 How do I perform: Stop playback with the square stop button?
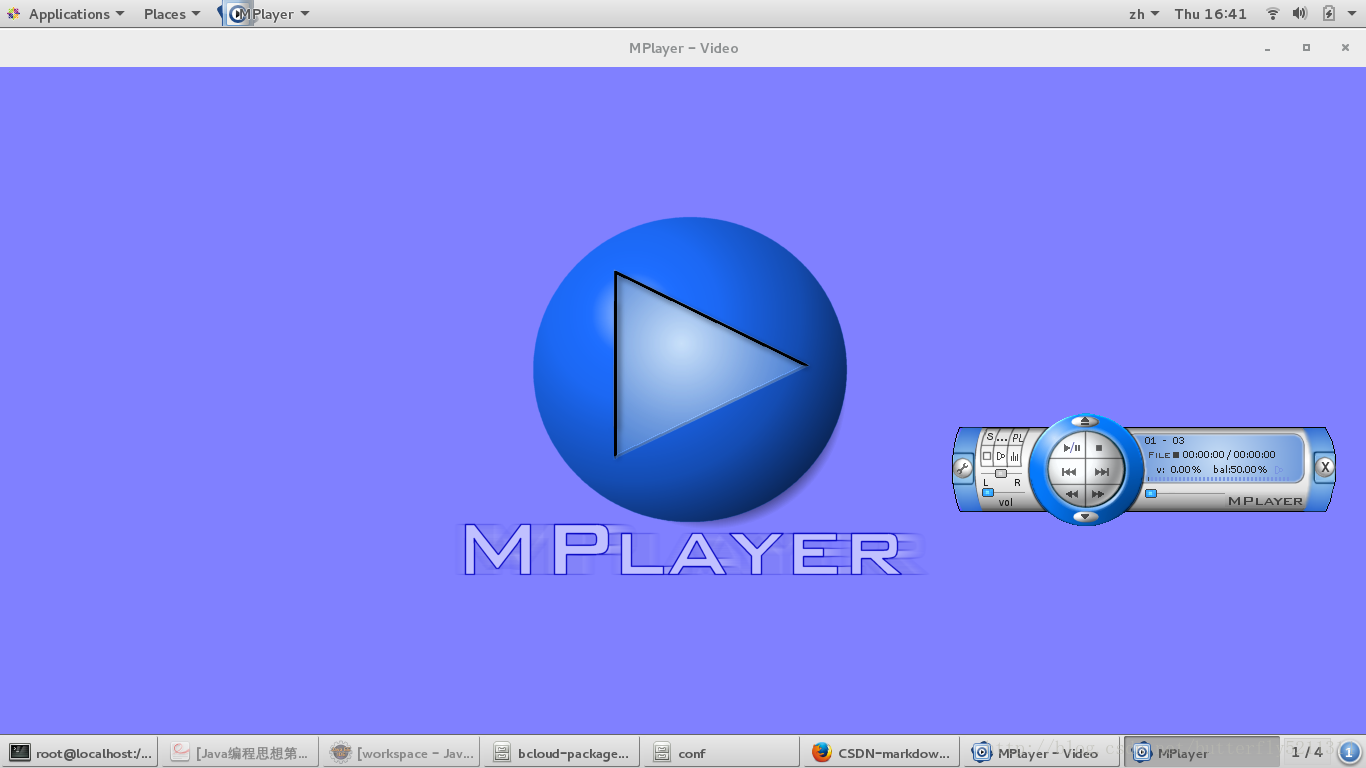coord(1099,447)
